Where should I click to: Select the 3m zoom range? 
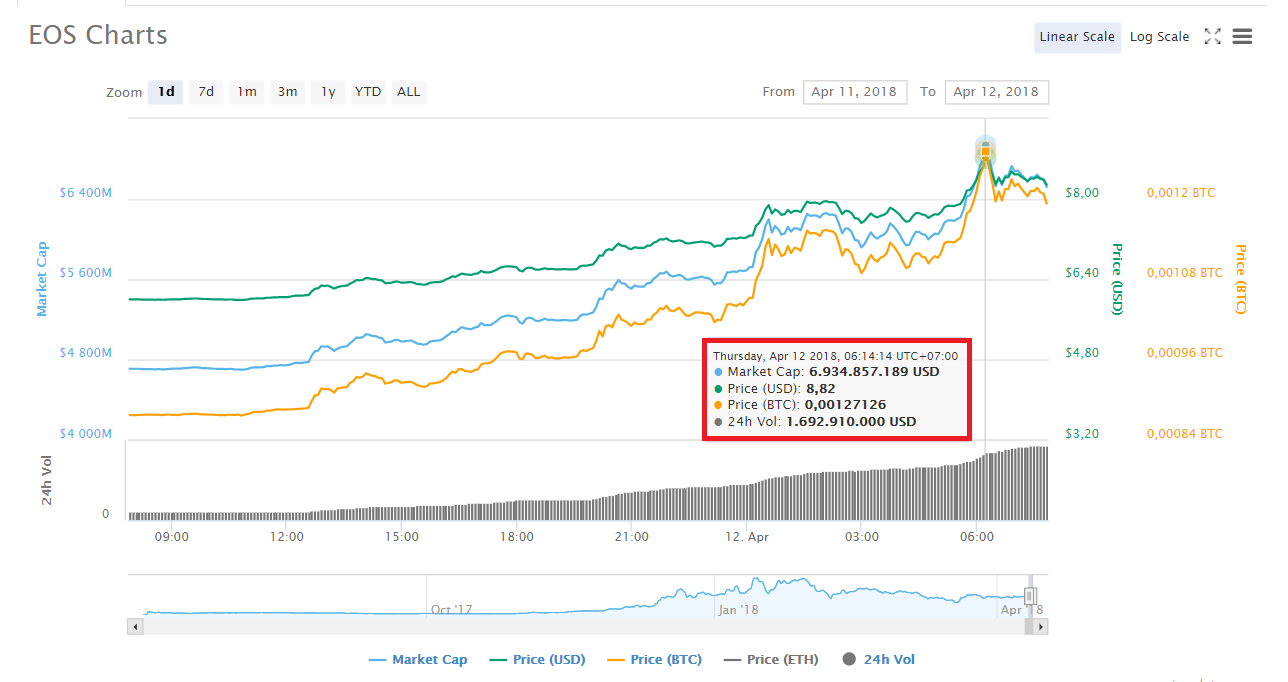[x=287, y=92]
